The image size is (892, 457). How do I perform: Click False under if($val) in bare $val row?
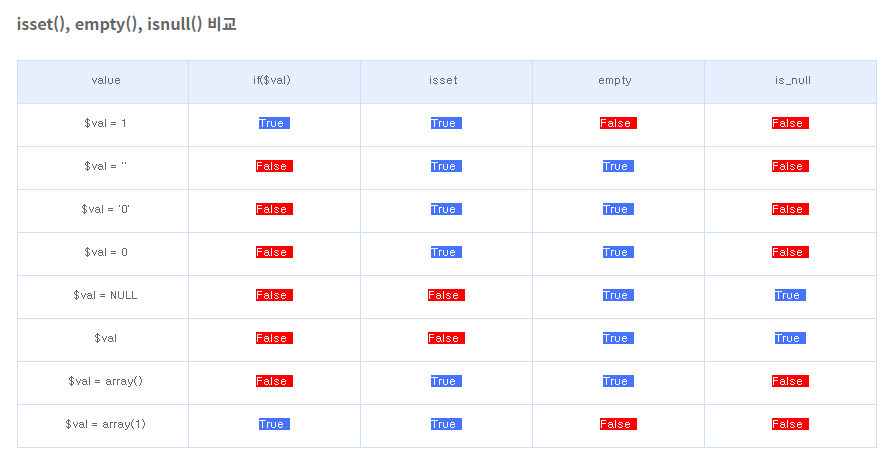click(274, 338)
